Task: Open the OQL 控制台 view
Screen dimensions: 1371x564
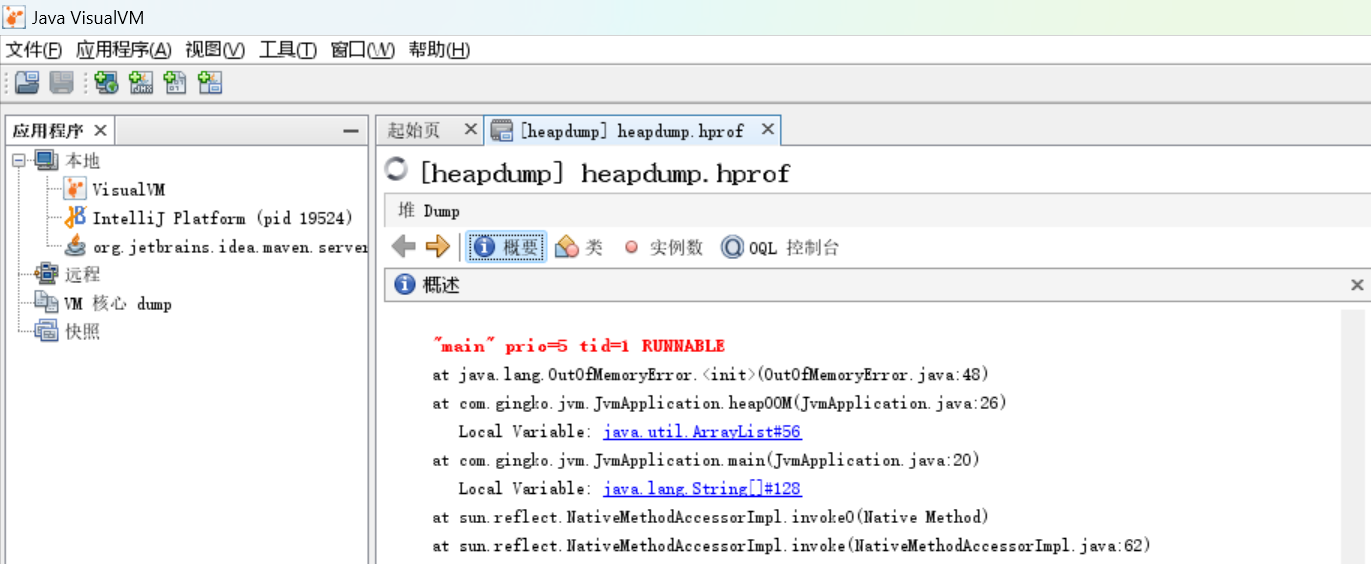Action: [780, 247]
